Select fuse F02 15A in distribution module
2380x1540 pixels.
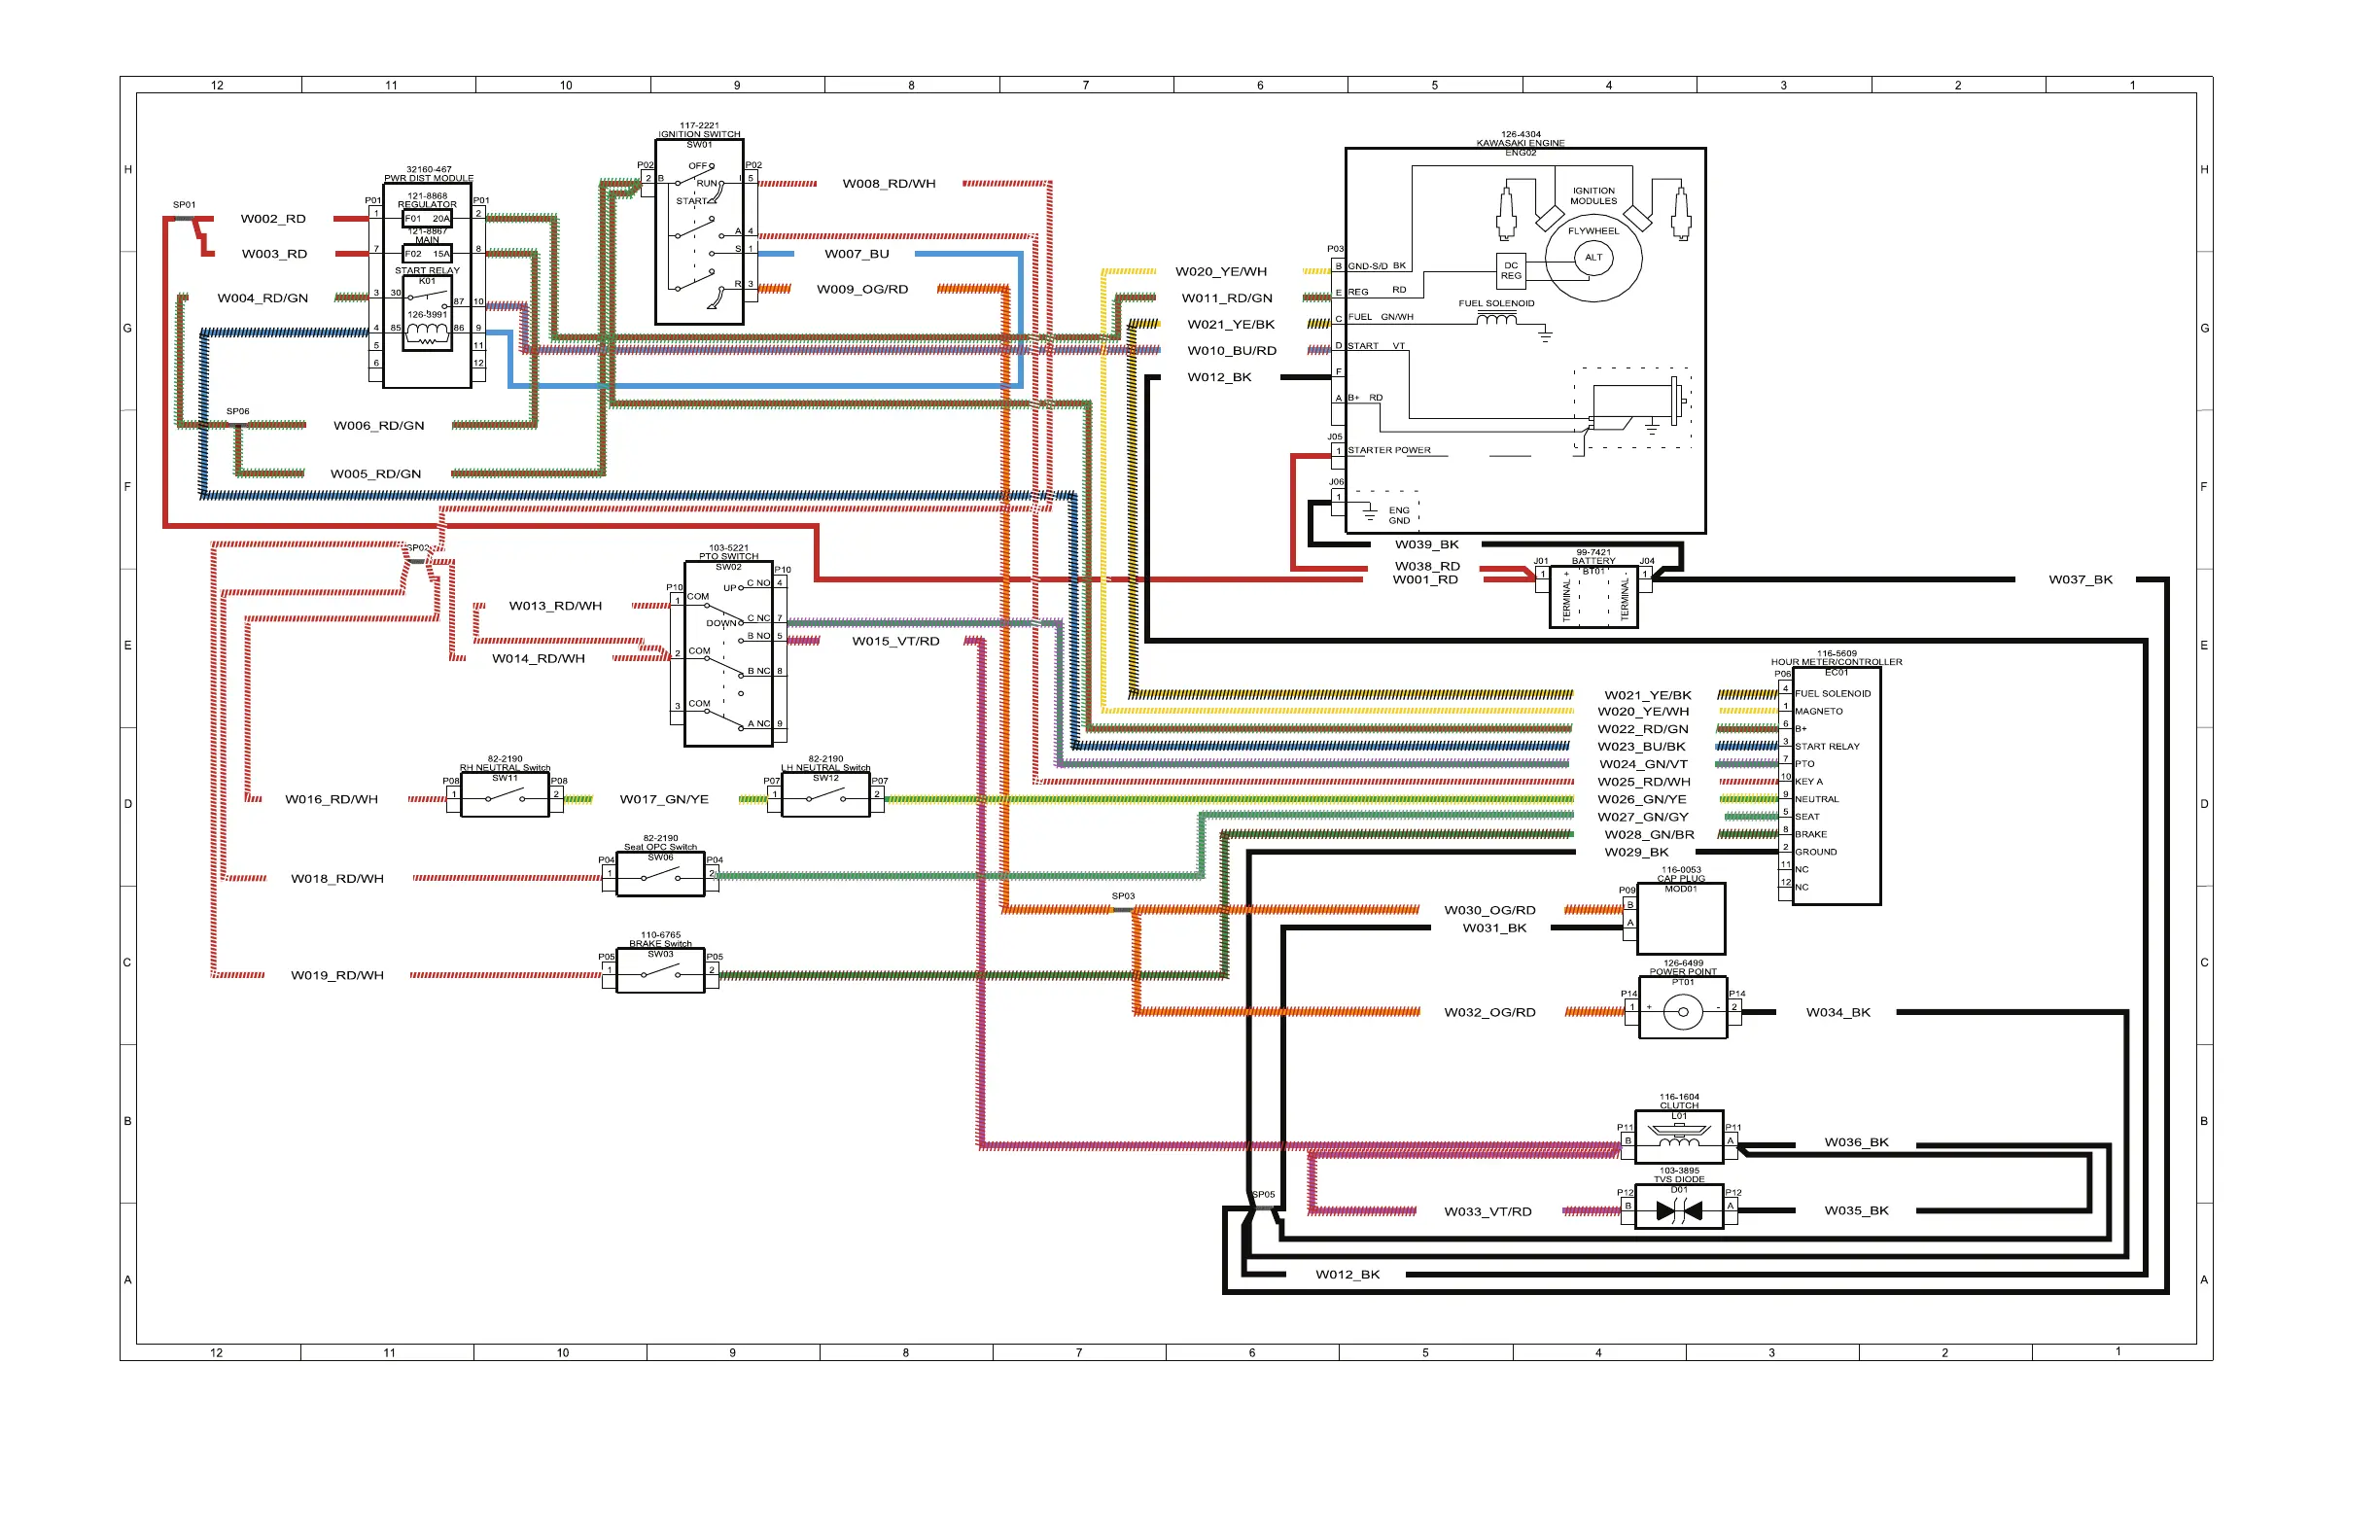427,254
